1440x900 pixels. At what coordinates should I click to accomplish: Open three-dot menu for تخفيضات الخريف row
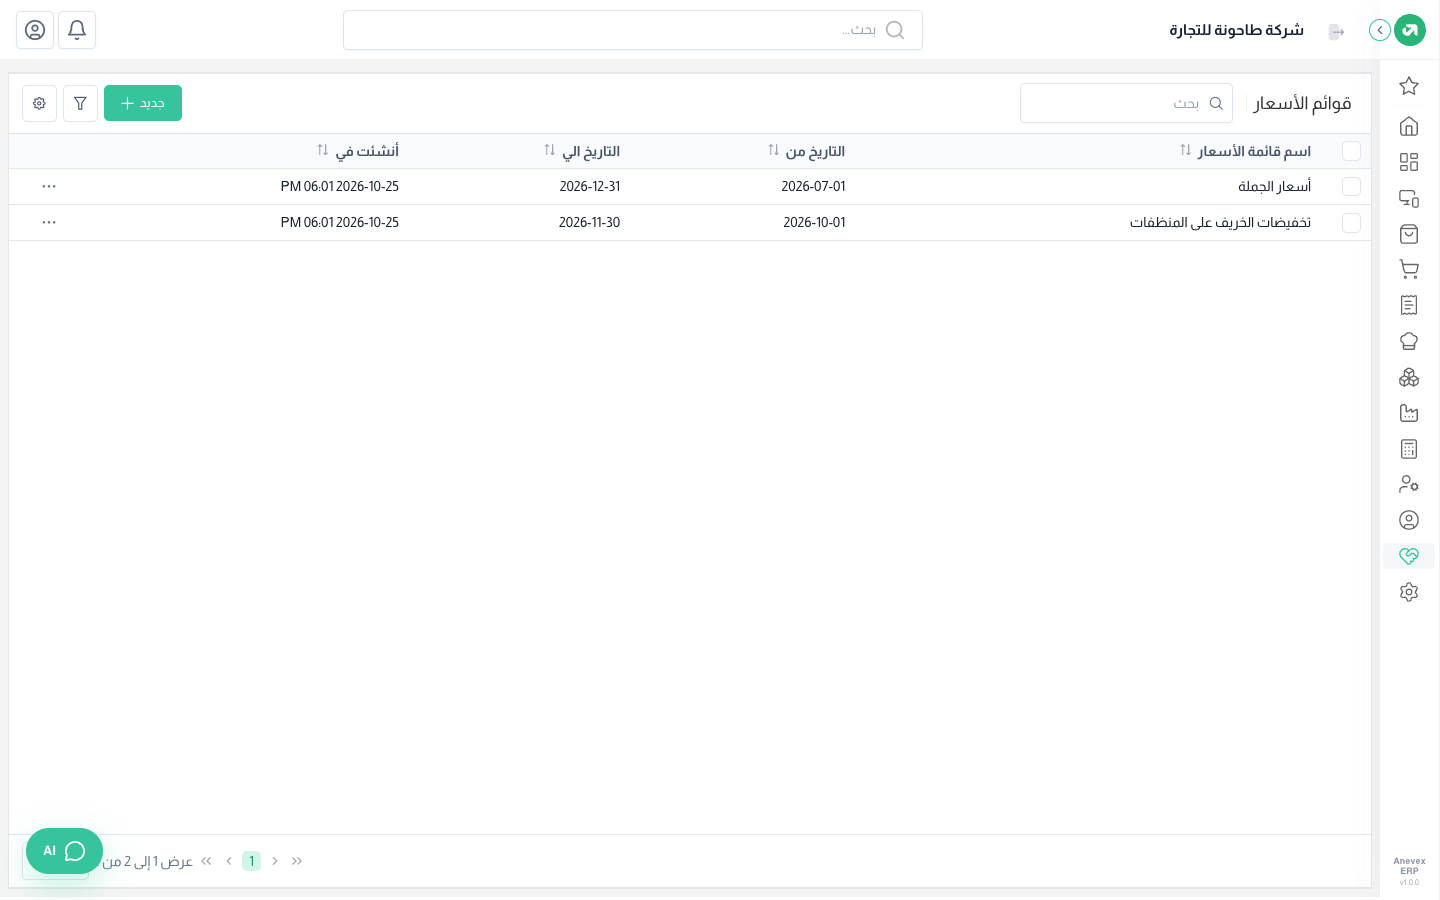click(x=49, y=222)
